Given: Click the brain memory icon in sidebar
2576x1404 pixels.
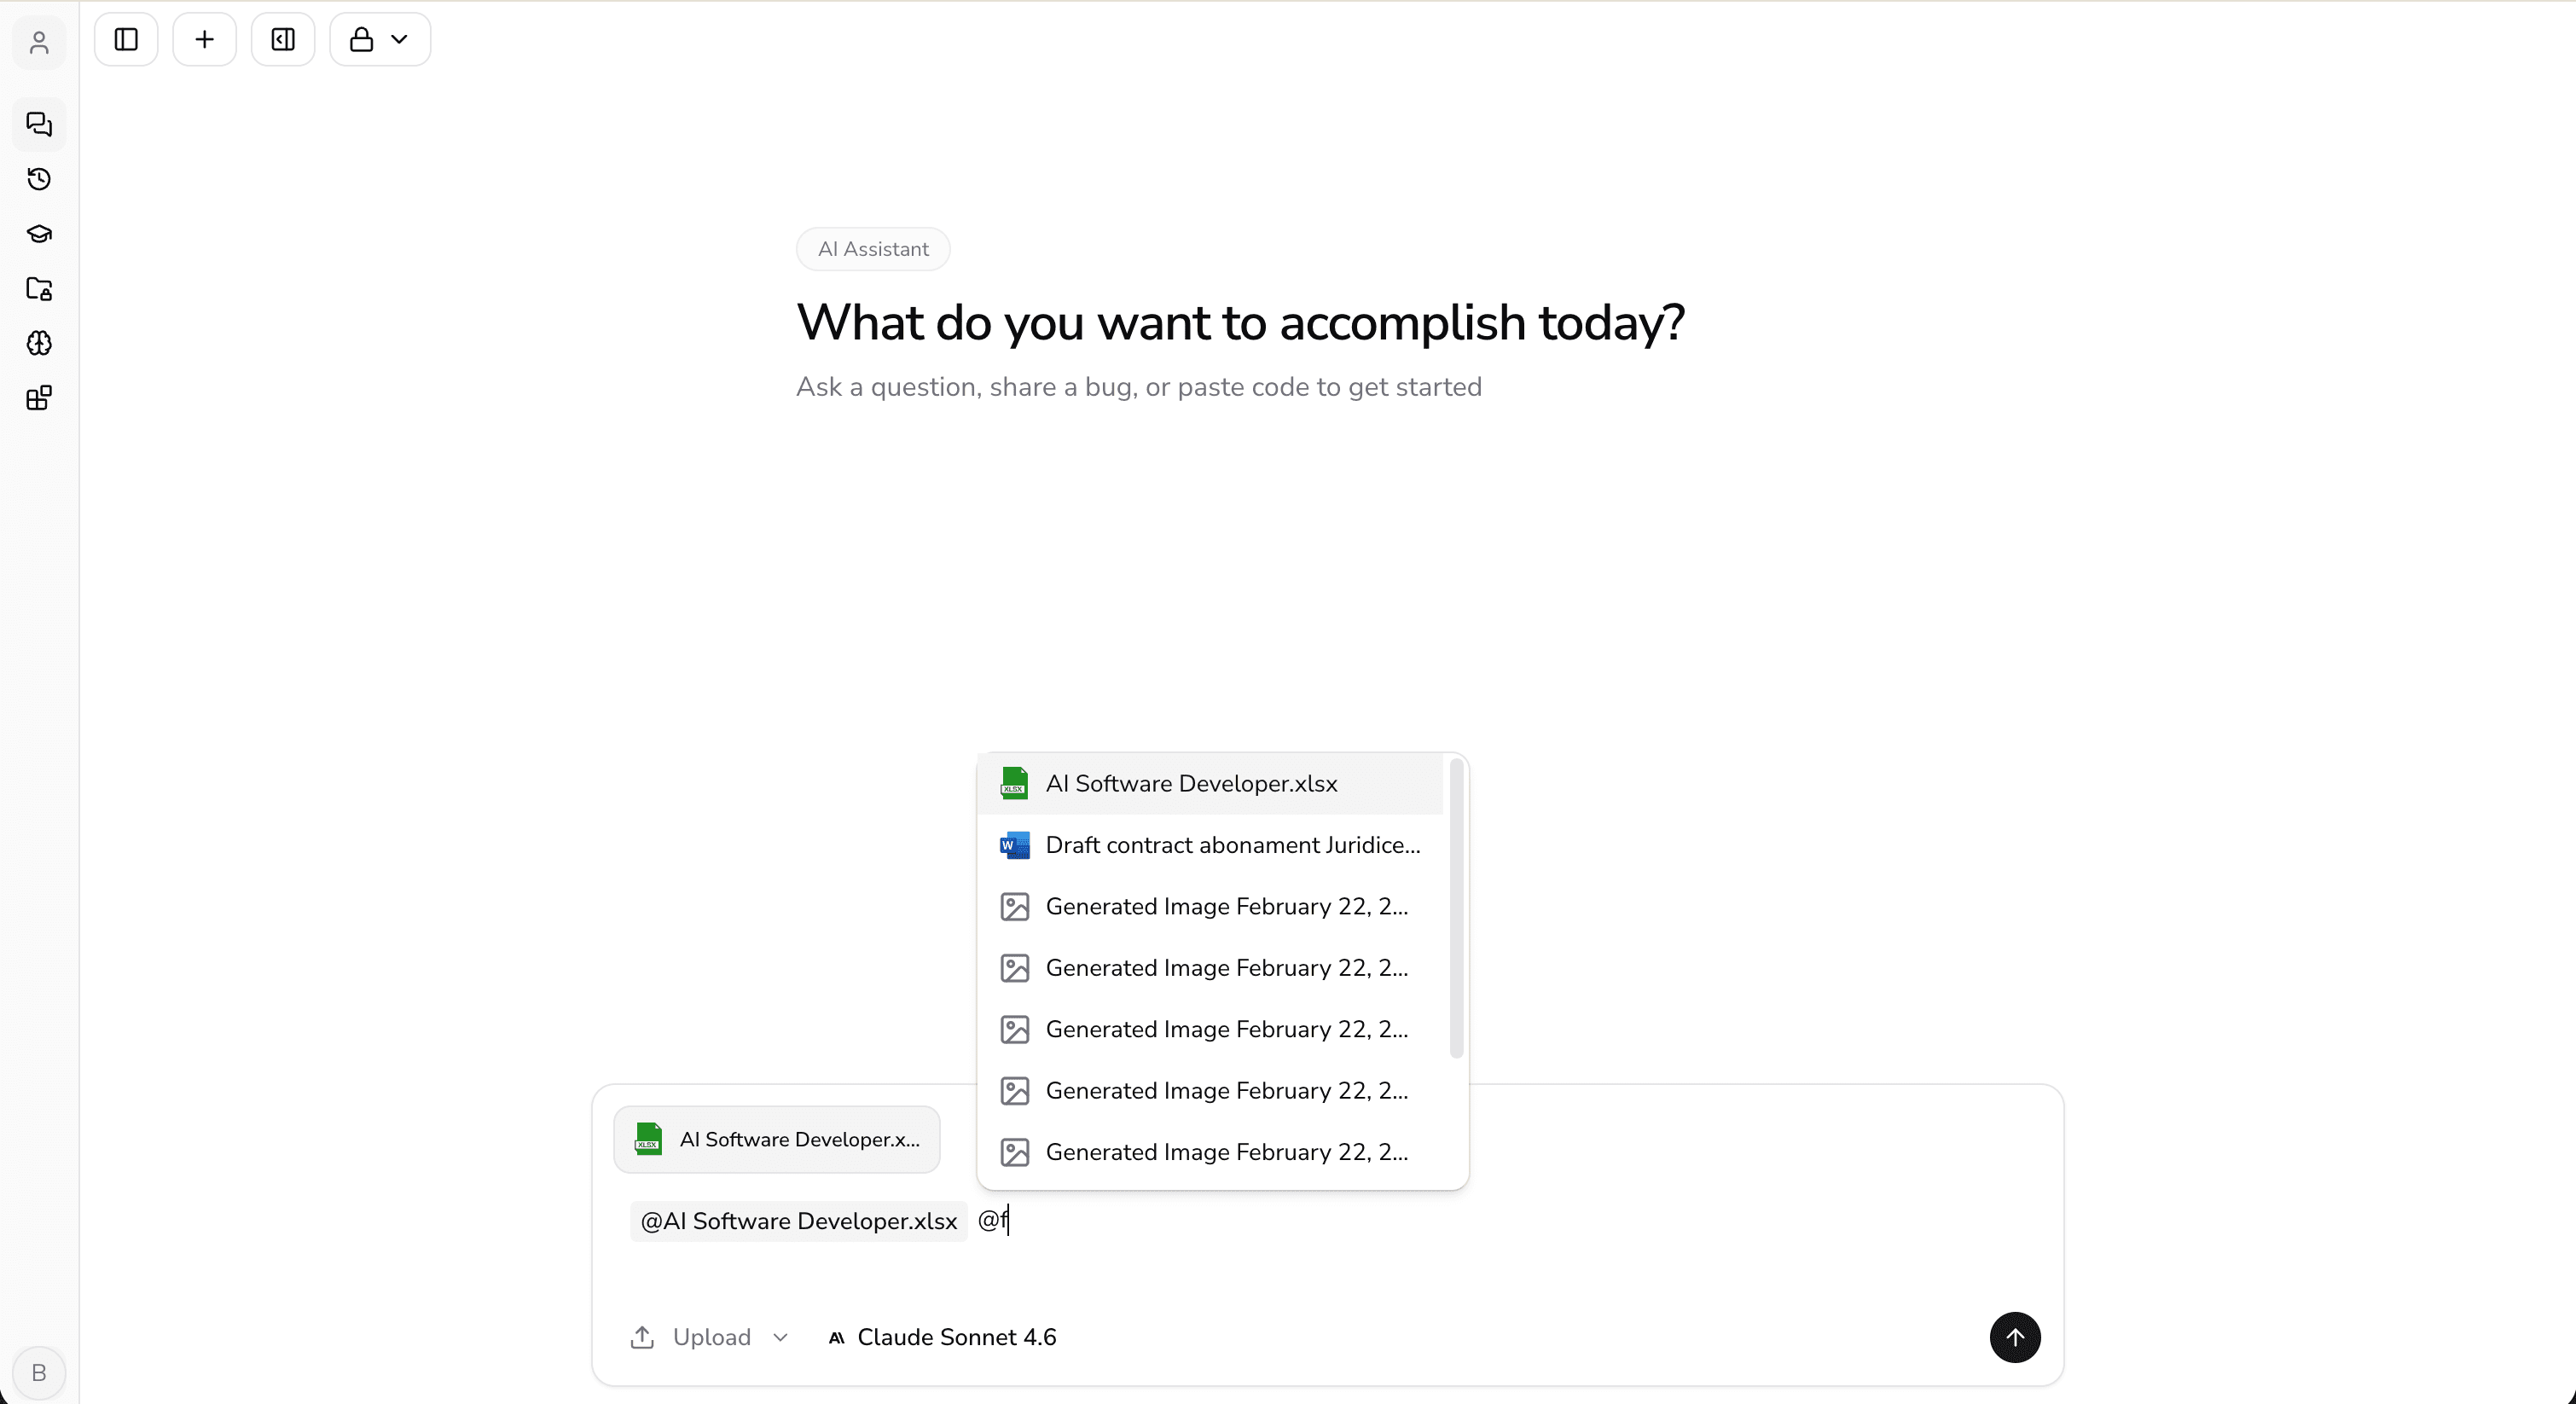Looking at the screenshot, I should click(39, 343).
